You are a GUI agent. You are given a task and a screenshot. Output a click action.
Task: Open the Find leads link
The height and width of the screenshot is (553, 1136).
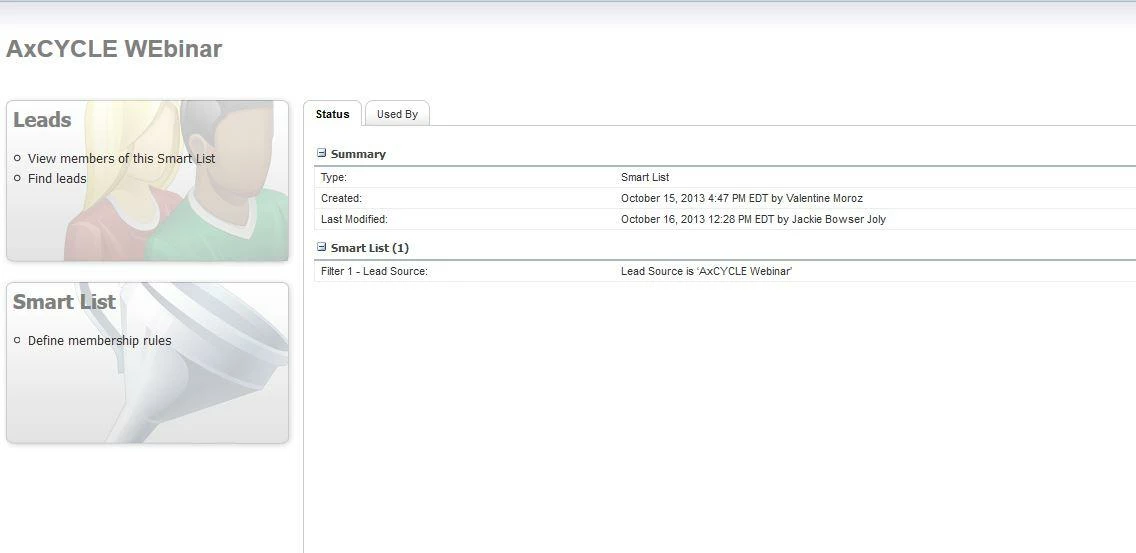[57, 178]
